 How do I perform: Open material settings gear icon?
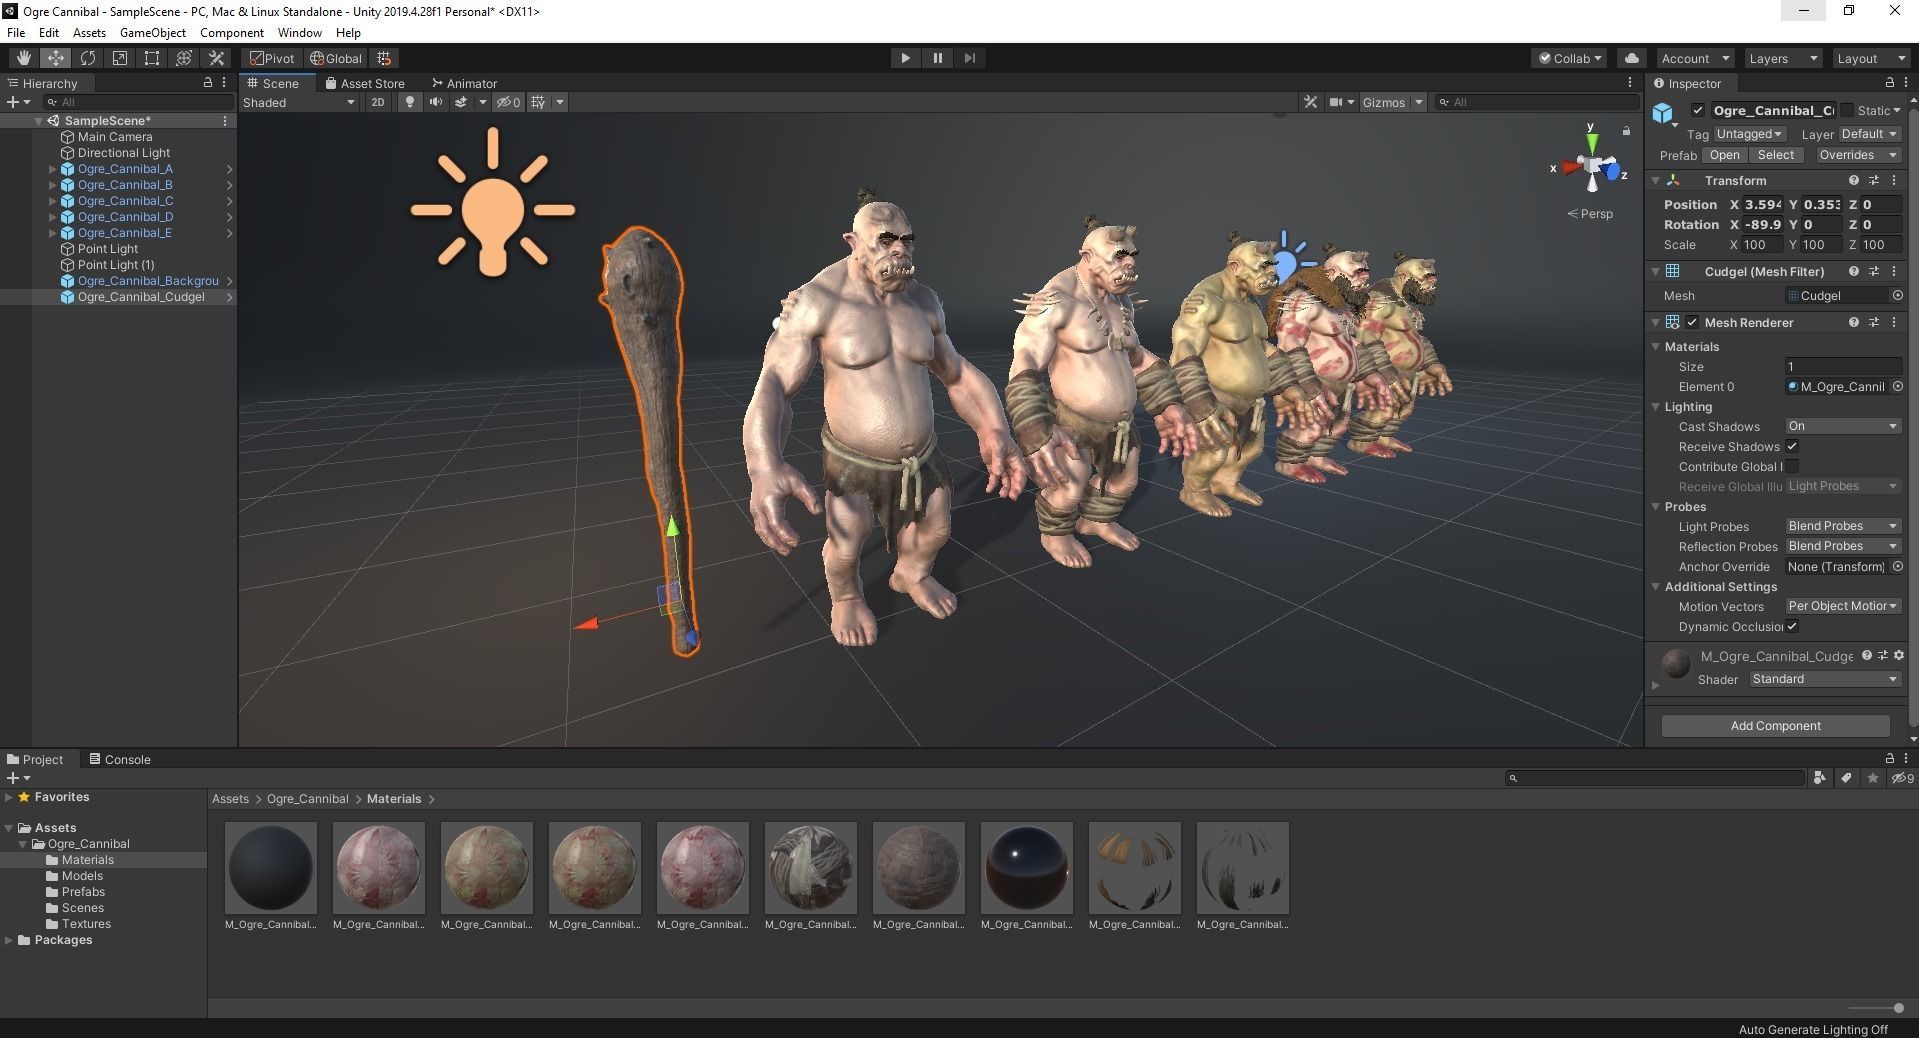[1899, 656]
